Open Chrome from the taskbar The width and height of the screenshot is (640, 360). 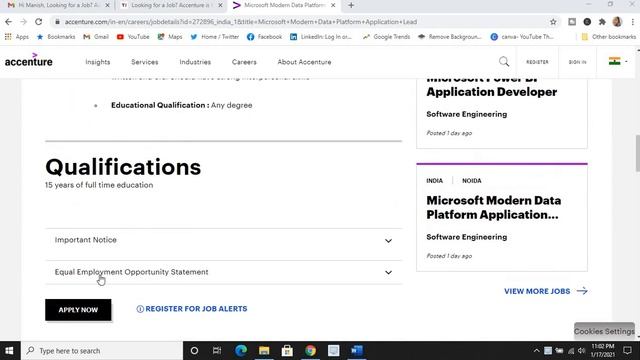click(x=310, y=351)
